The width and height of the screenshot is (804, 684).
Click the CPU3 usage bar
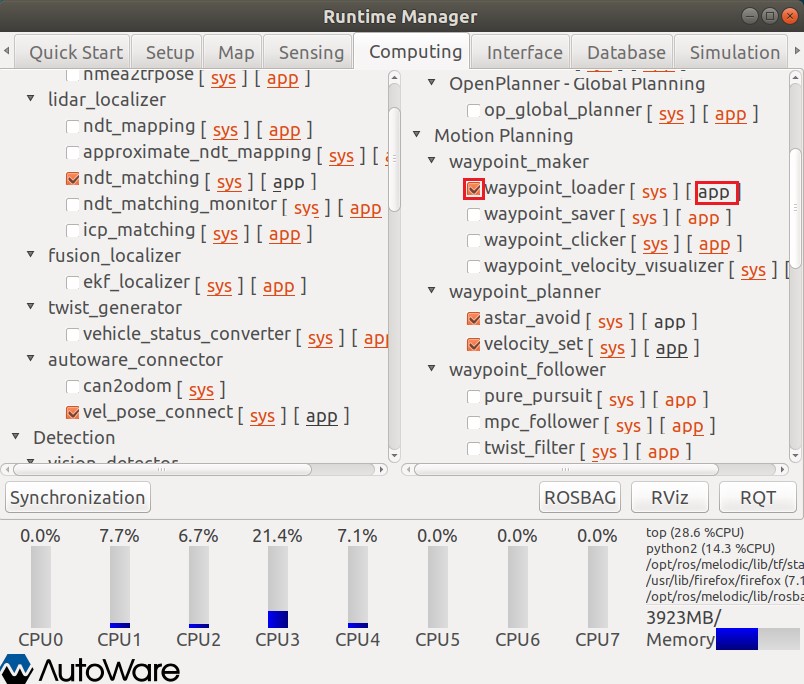pos(277,587)
